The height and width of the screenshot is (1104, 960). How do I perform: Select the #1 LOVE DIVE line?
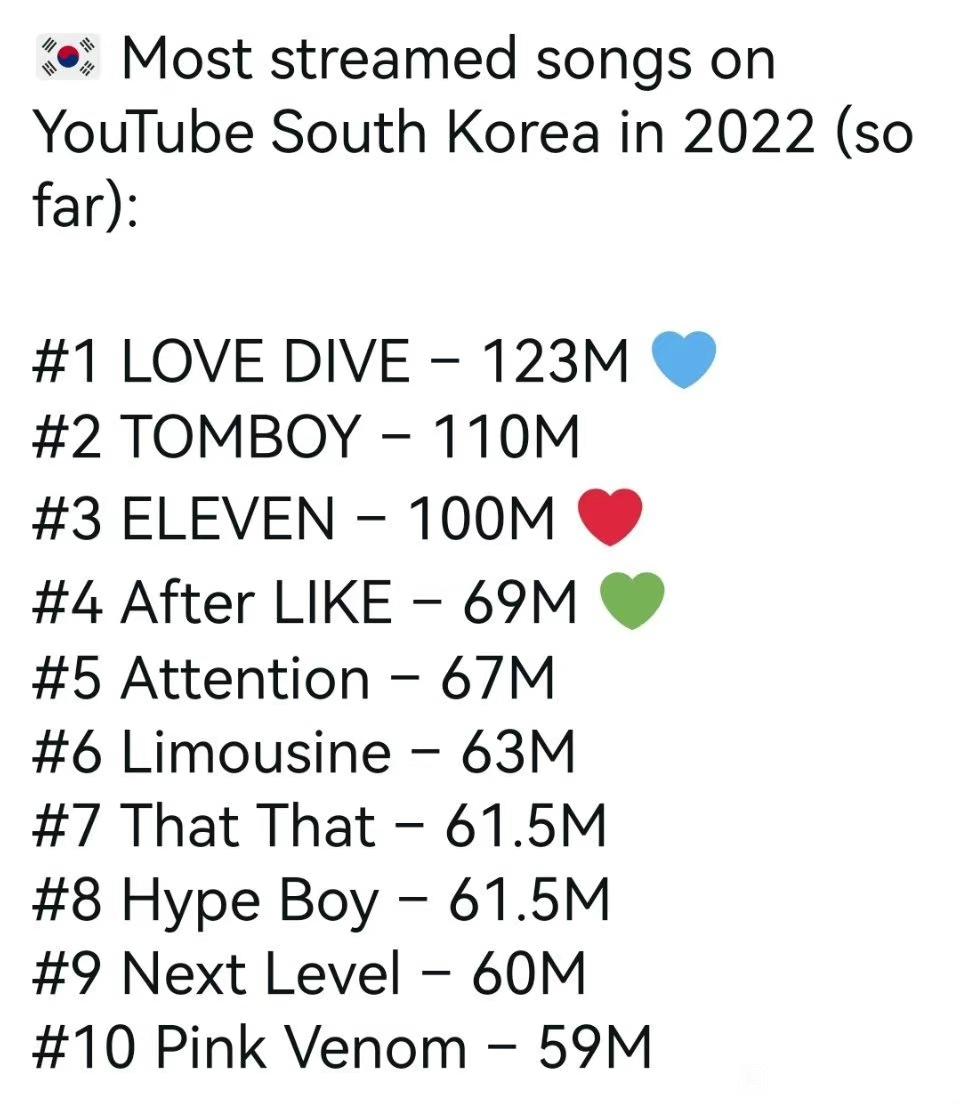pos(330,361)
